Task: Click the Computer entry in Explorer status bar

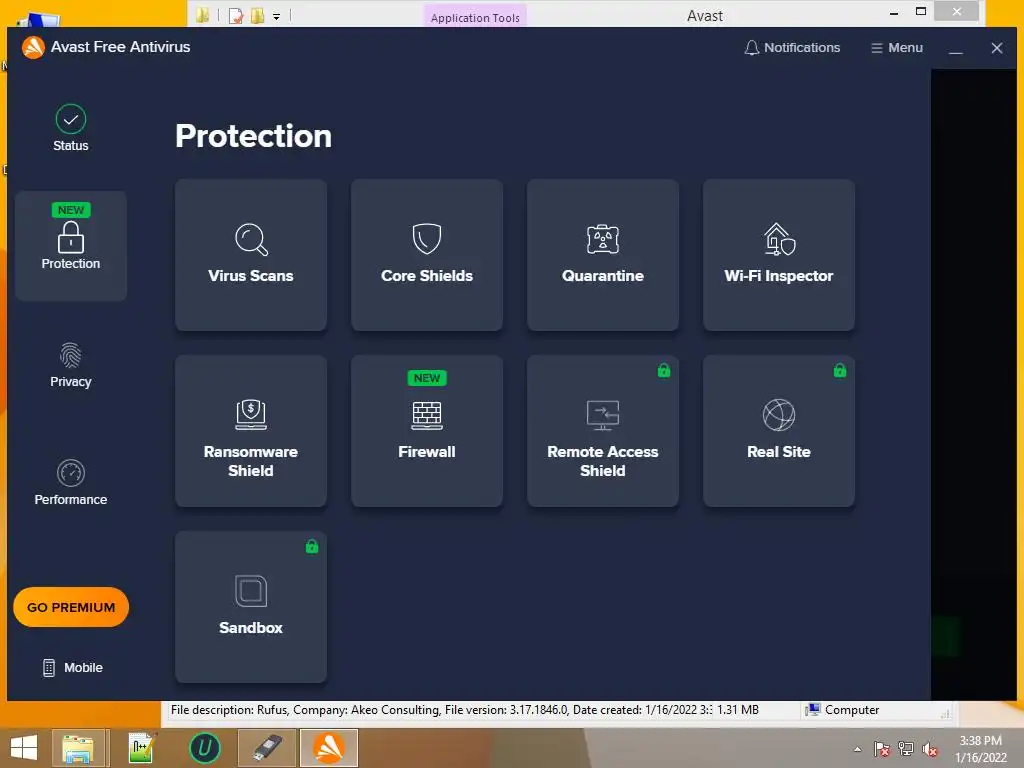Action: (x=842, y=710)
